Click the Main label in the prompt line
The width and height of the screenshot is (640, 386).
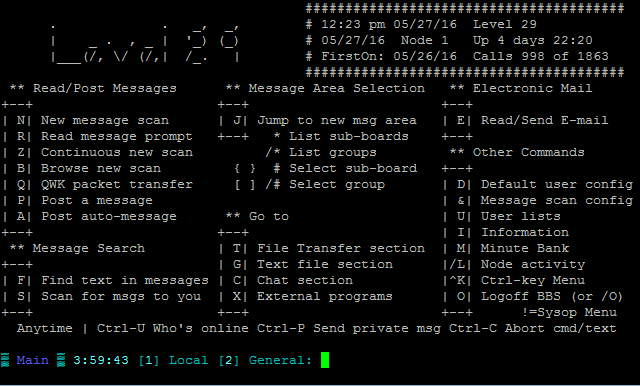coord(32,360)
